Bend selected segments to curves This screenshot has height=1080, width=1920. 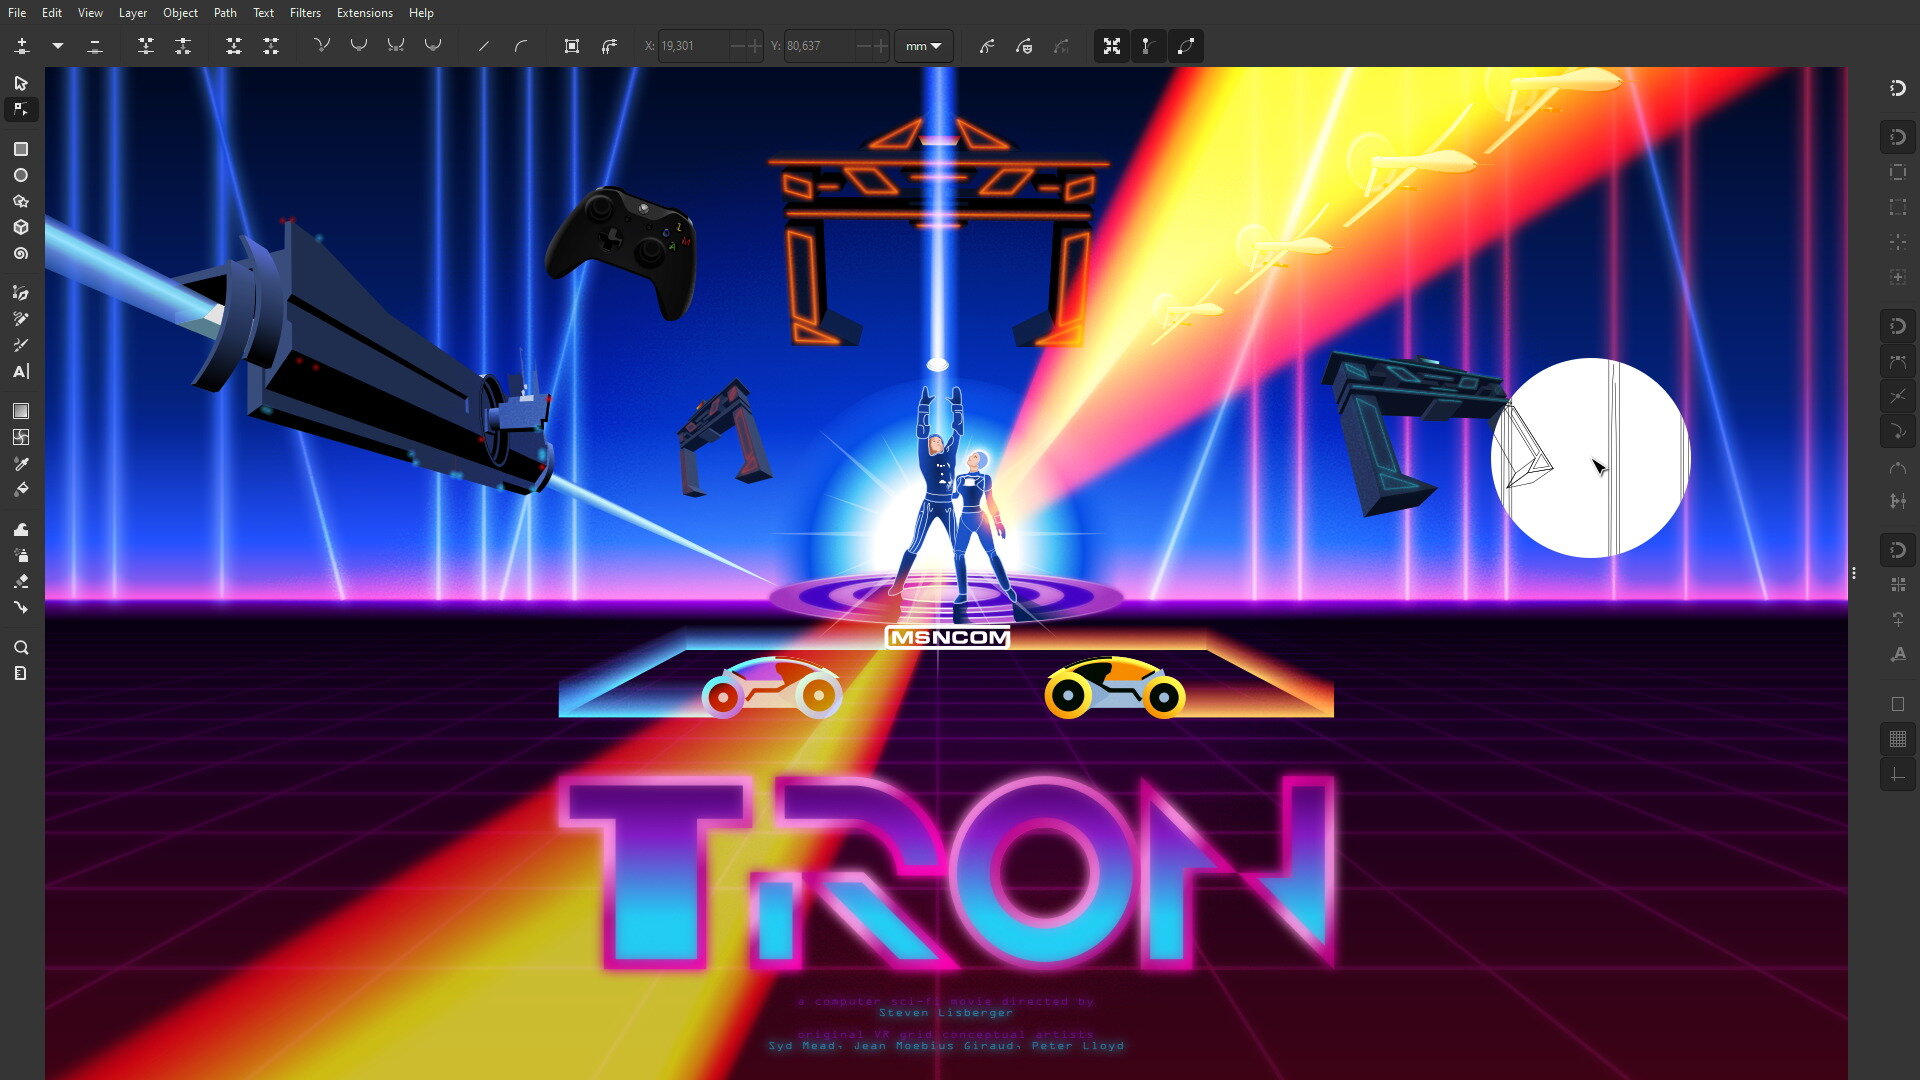click(x=521, y=46)
